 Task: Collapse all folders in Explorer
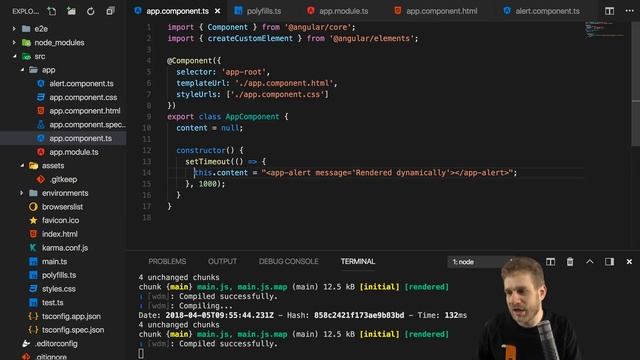110,11
